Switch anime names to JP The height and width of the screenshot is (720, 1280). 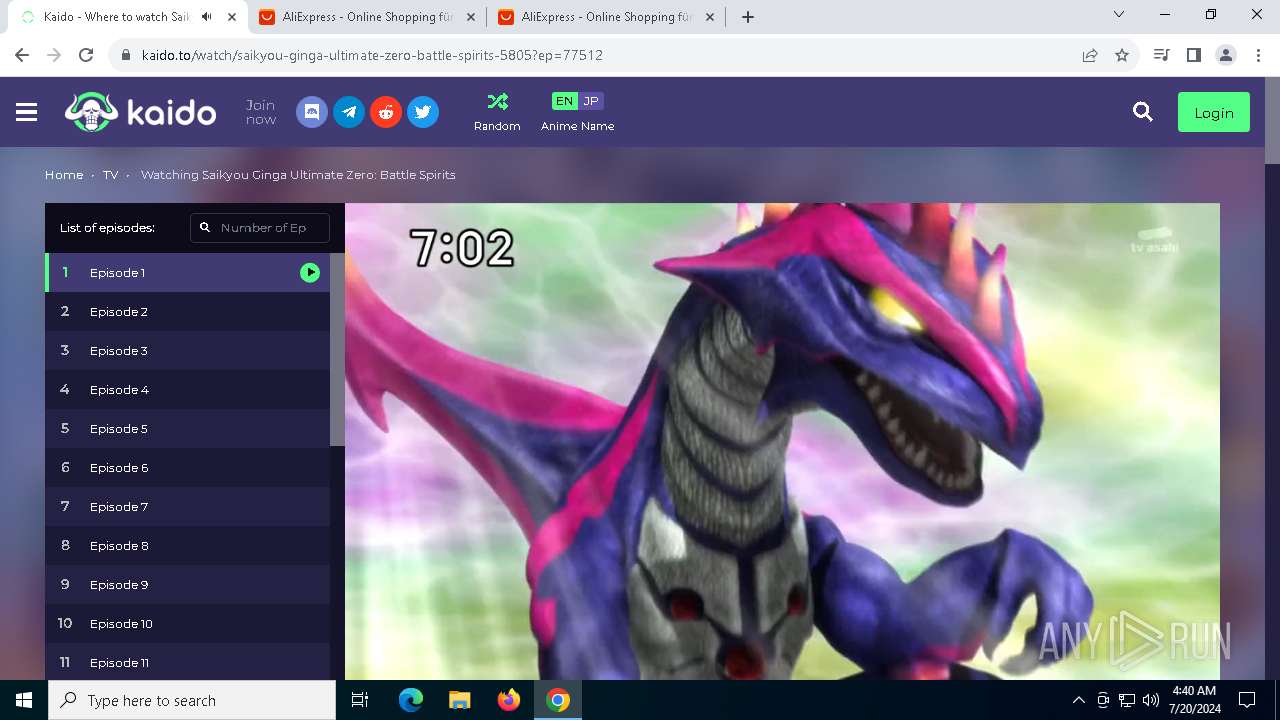tap(591, 101)
